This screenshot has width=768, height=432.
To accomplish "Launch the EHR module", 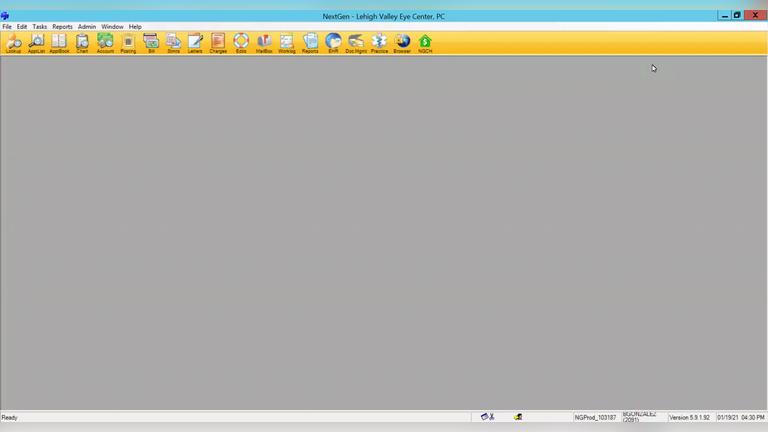I will (333, 42).
